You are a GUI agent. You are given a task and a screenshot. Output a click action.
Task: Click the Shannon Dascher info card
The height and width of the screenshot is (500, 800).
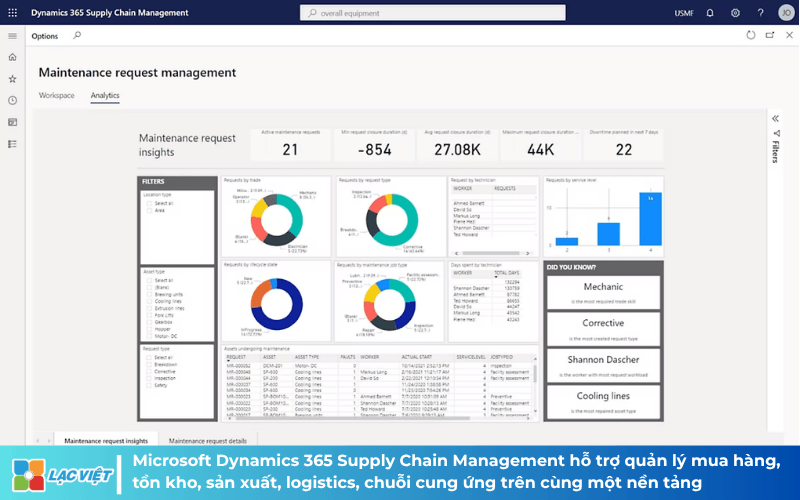tap(603, 366)
